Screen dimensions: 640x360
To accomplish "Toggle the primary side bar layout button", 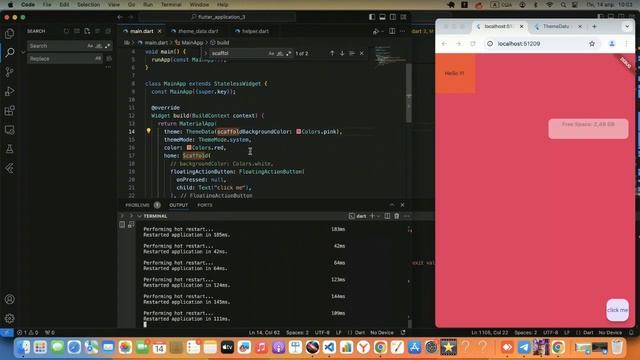I will 372,17.
